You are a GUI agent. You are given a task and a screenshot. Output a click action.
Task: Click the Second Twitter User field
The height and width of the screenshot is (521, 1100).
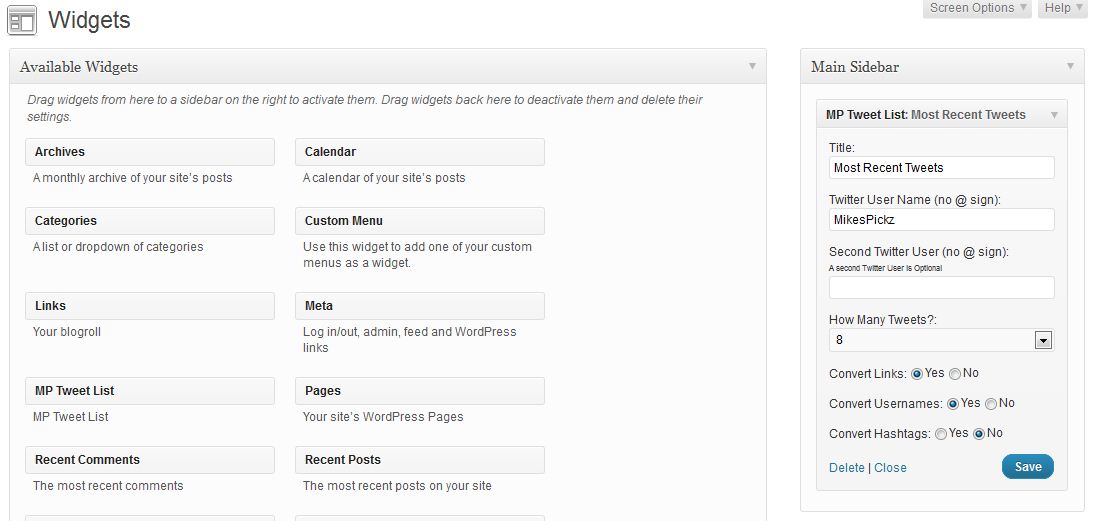pyautogui.click(x=941, y=287)
